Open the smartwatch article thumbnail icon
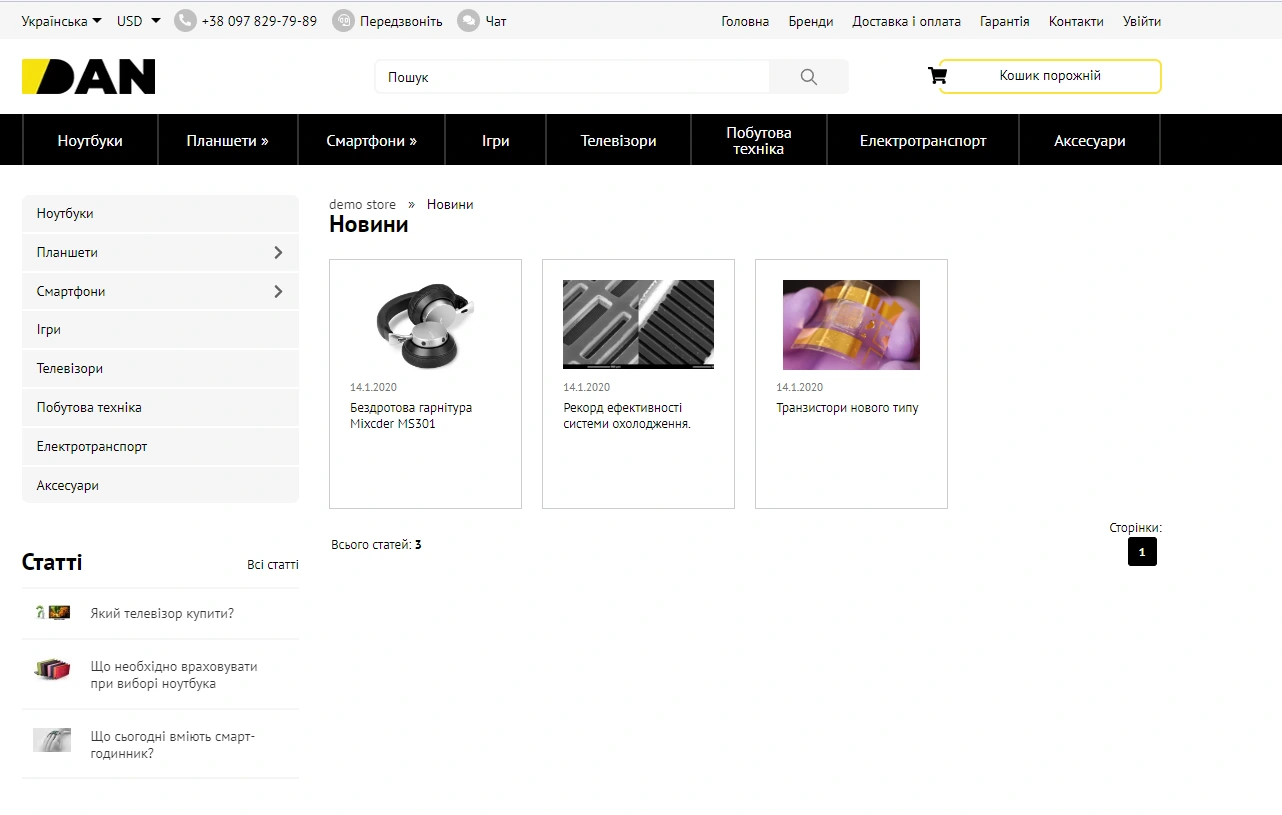 coord(52,740)
